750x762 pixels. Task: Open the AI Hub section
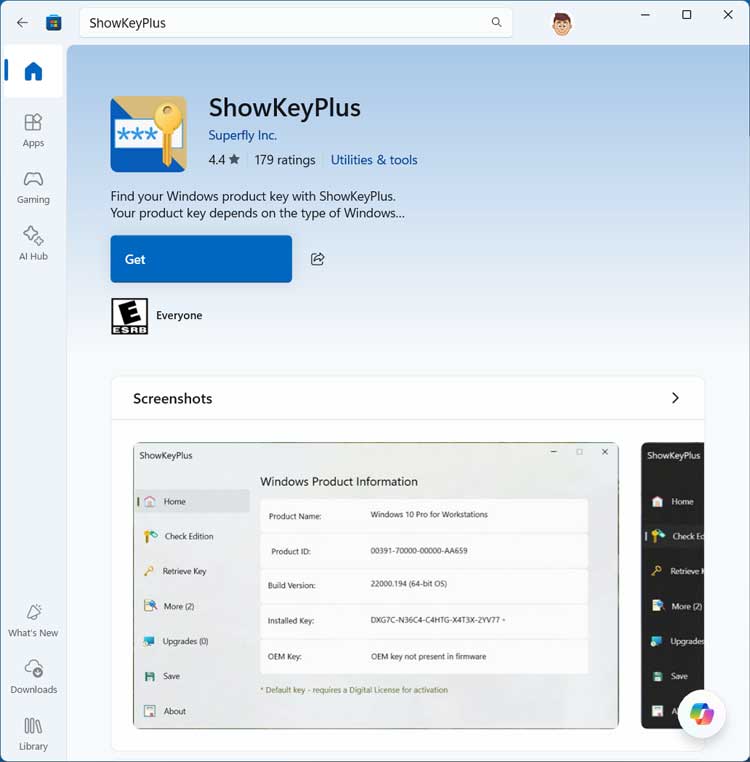click(33, 243)
